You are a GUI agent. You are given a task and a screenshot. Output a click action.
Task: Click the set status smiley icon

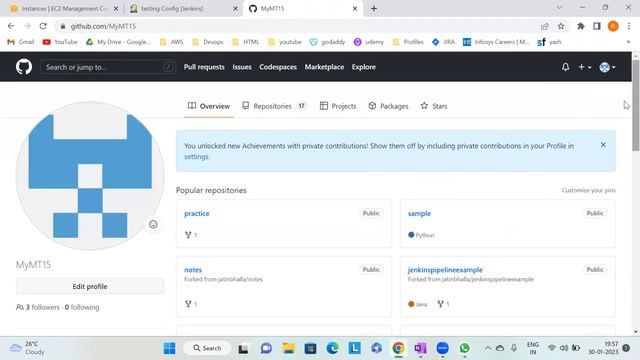coord(153,224)
